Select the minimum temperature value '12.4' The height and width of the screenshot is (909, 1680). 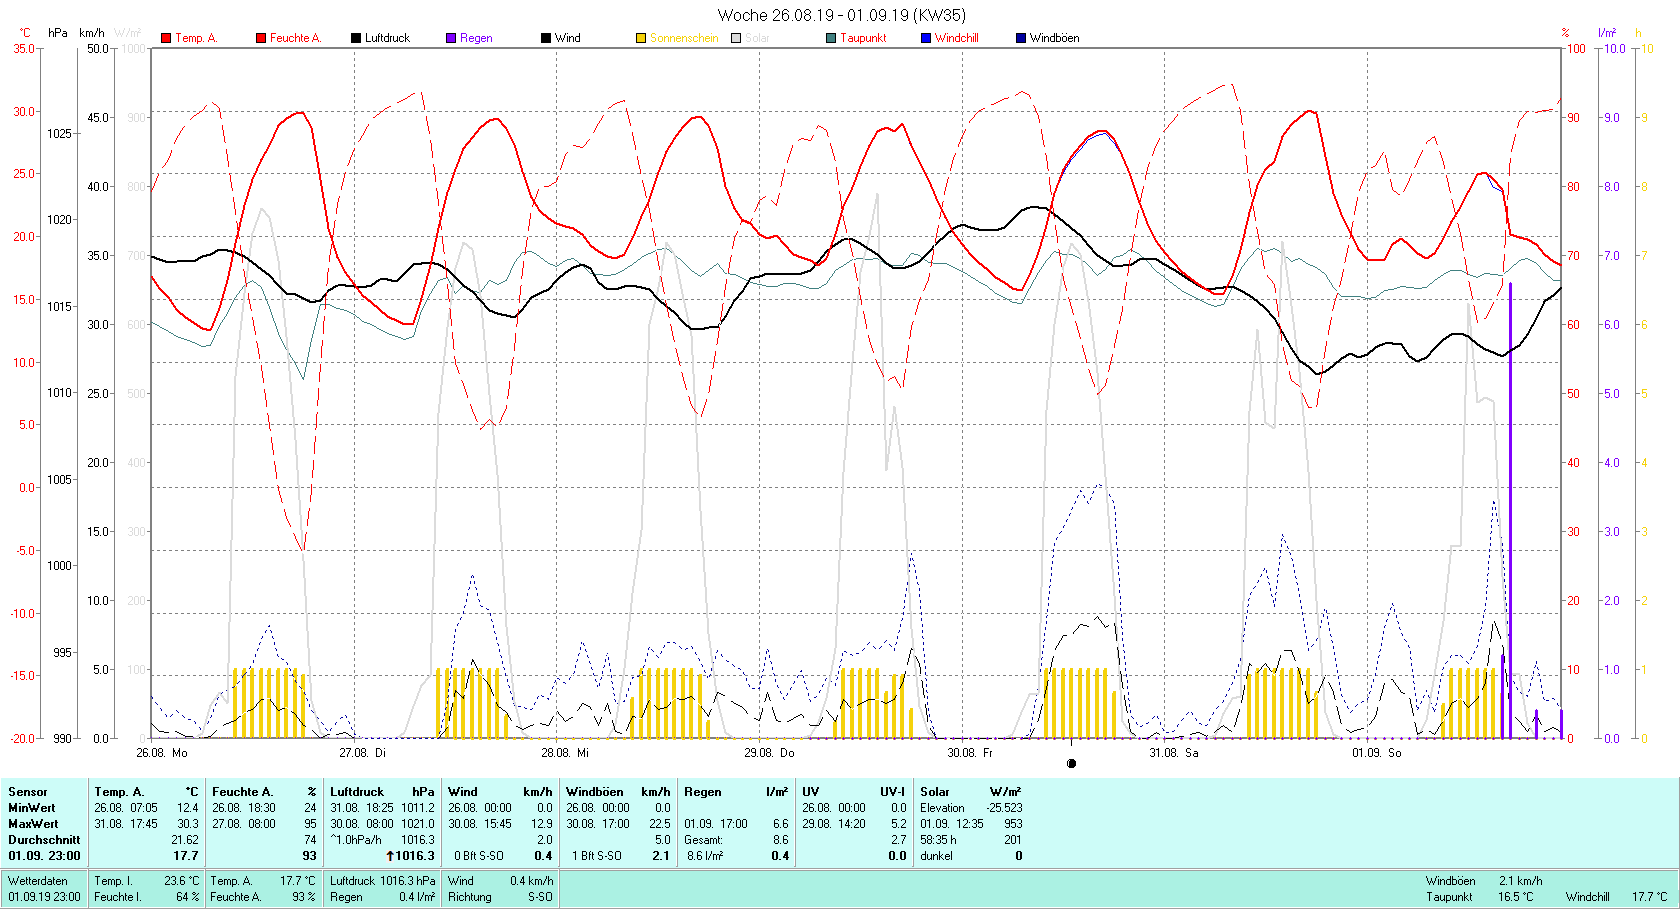[188, 808]
